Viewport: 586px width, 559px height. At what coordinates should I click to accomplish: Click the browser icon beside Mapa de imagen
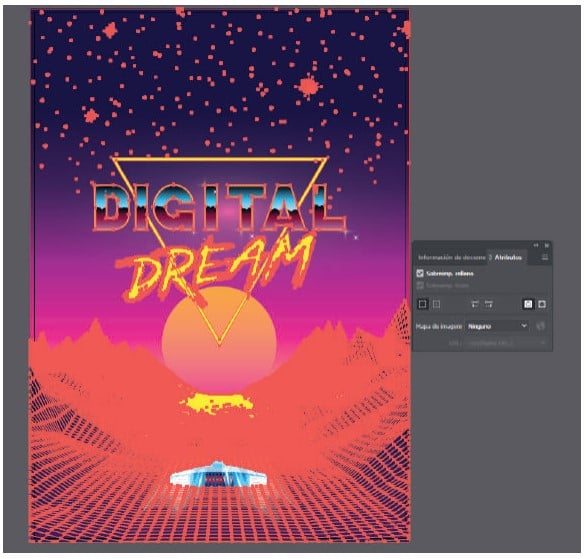tap(540, 326)
